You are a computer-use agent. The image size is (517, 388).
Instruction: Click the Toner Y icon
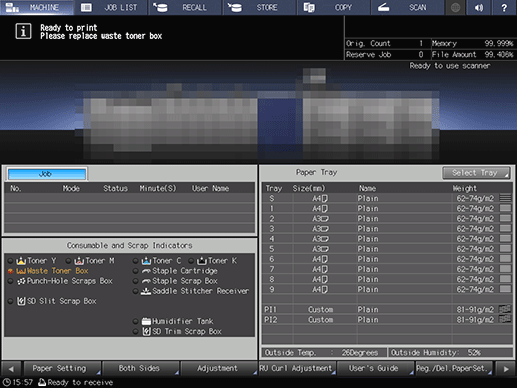21,261
